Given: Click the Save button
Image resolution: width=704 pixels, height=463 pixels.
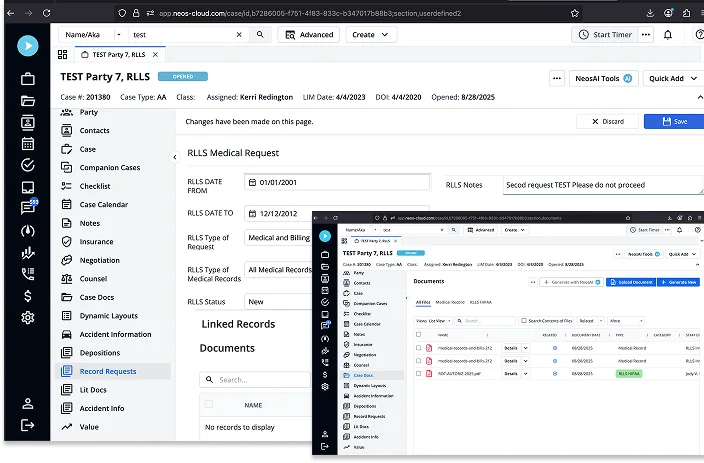Looking at the screenshot, I should click(x=674, y=121).
